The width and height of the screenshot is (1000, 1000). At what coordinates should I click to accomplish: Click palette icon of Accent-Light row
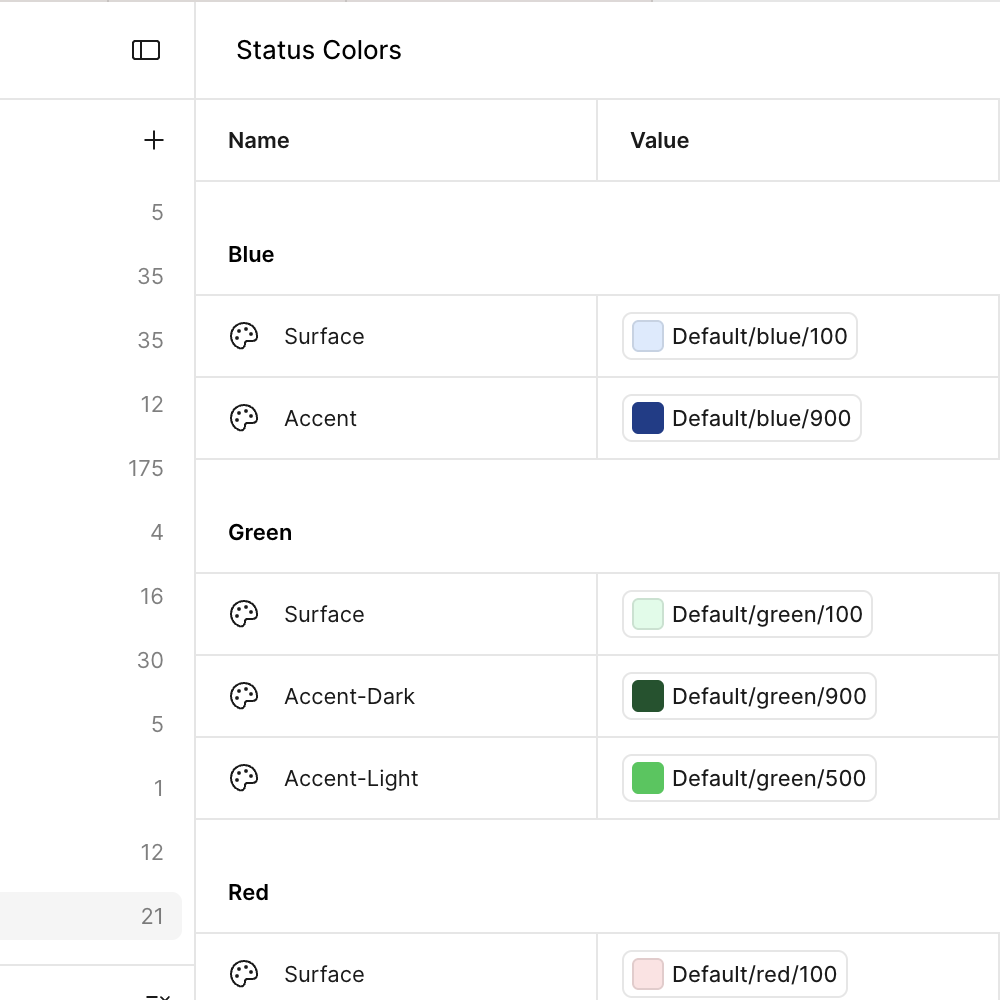tap(244, 778)
